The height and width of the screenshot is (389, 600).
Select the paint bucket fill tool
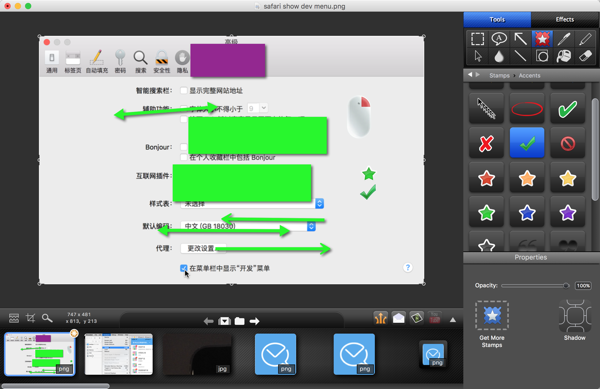coord(564,56)
